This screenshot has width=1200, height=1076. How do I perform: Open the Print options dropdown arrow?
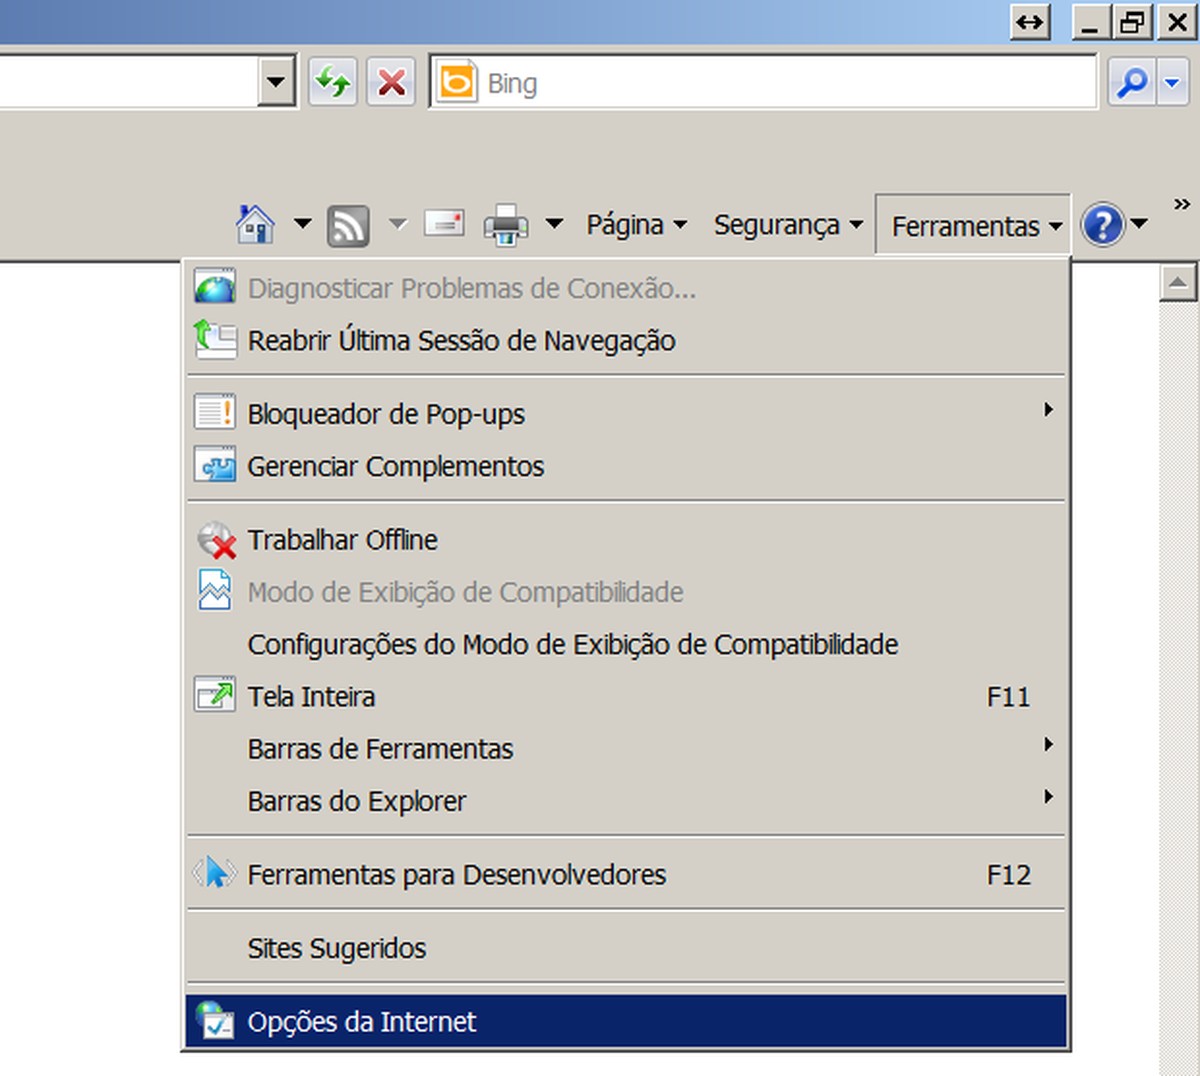554,224
